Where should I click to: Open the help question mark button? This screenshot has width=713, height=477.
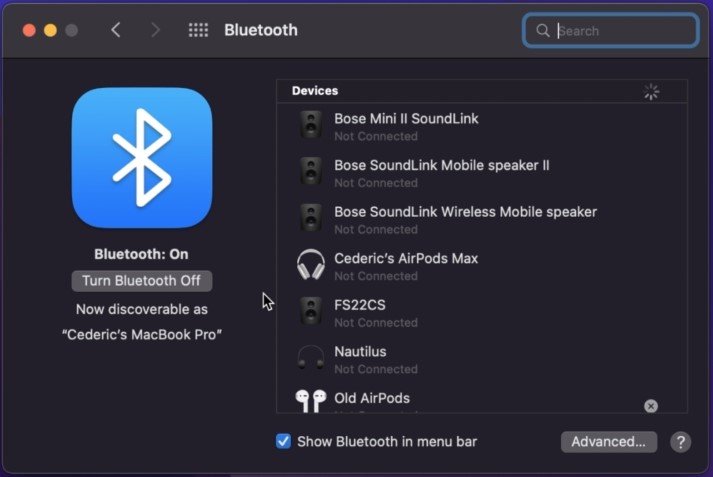point(680,442)
